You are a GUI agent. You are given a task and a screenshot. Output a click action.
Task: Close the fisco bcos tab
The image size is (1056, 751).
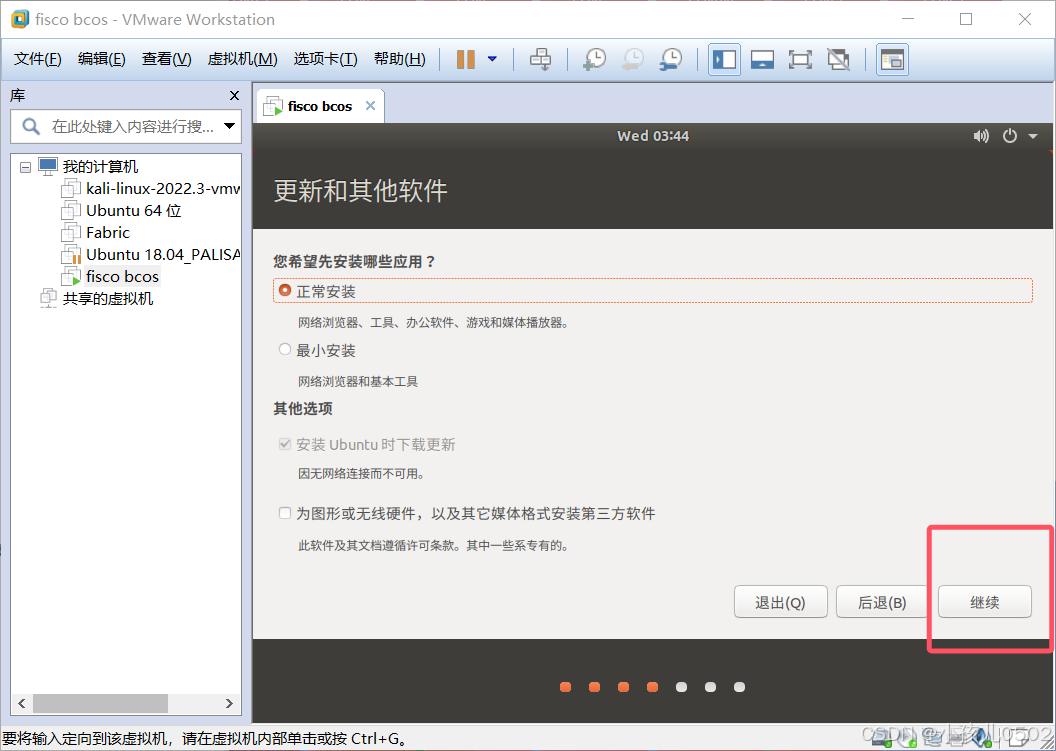370,106
